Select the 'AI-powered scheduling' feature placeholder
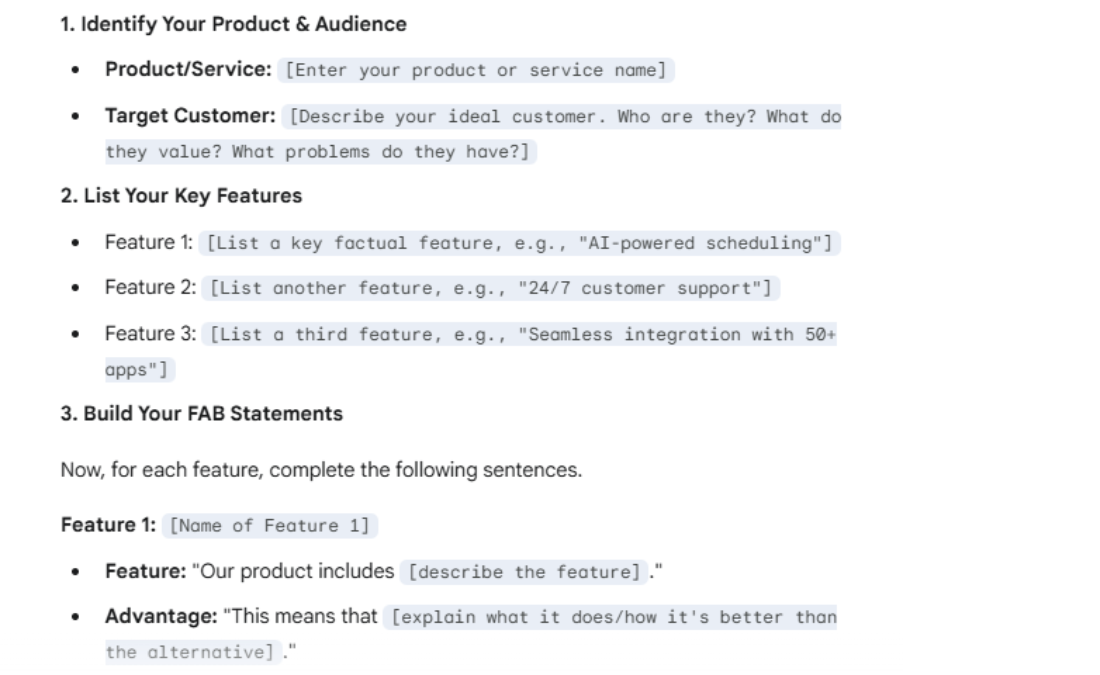Viewport: 1100px width, 675px height. click(x=520, y=243)
